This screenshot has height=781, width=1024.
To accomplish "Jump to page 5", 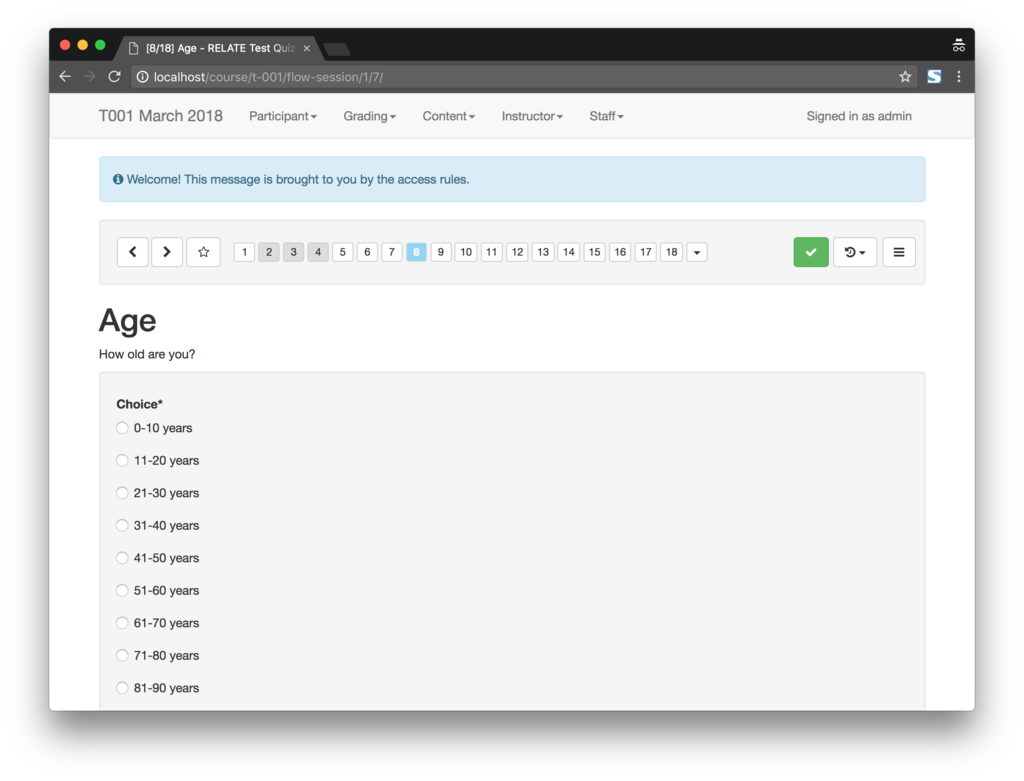I will tap(342, 252).
